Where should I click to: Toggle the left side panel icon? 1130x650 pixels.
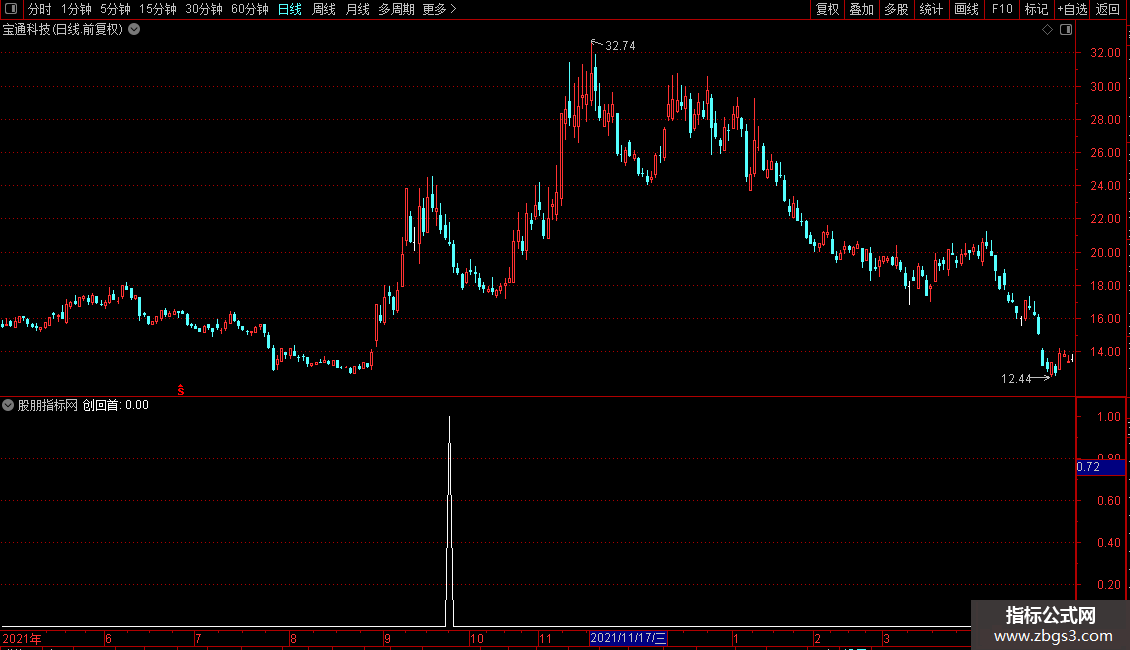pos(11,9)
